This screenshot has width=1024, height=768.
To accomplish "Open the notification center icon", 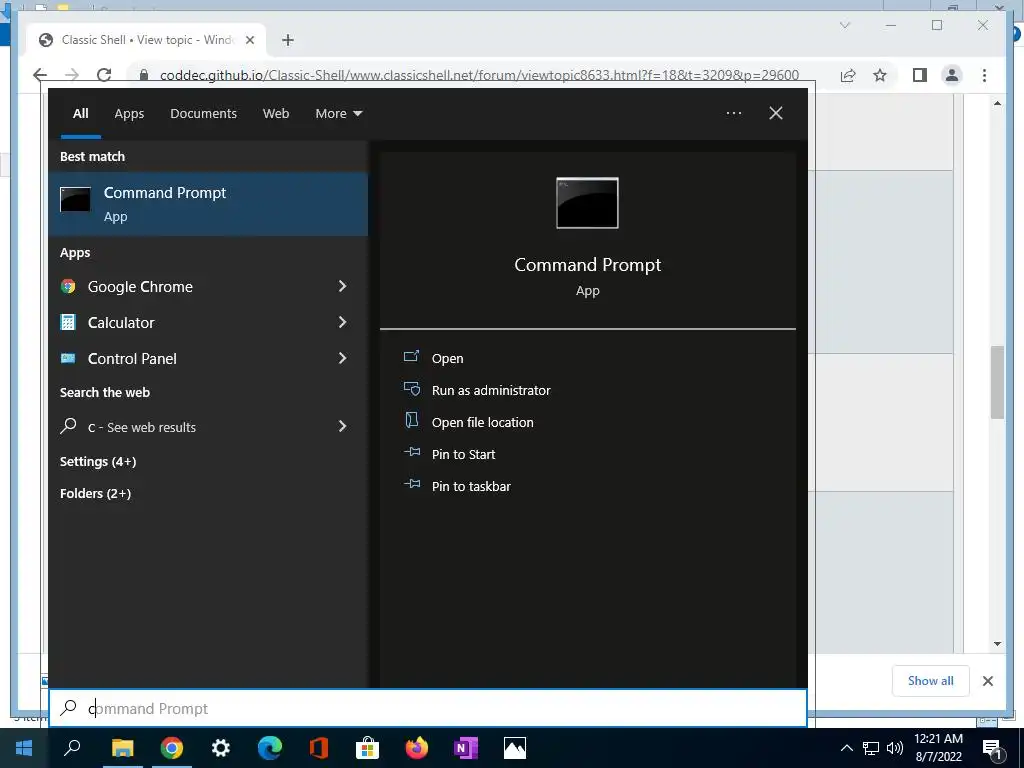I will pos(993,748).
